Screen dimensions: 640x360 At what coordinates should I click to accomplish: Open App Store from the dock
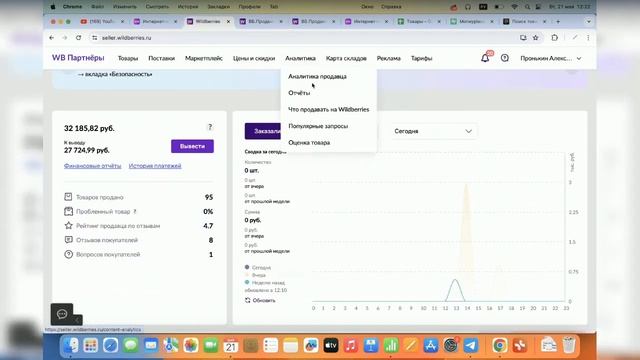pyautogui.click(x=431, y=345)
